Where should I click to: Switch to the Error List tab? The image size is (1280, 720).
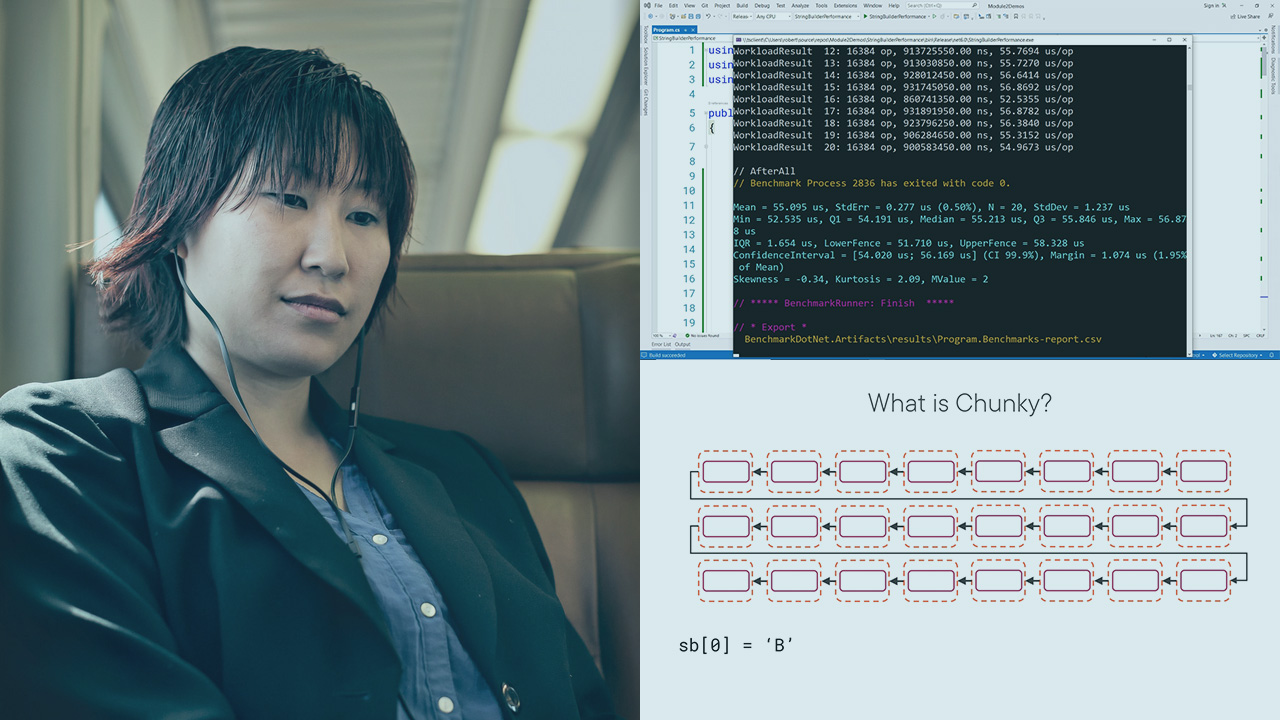[661, 344]
